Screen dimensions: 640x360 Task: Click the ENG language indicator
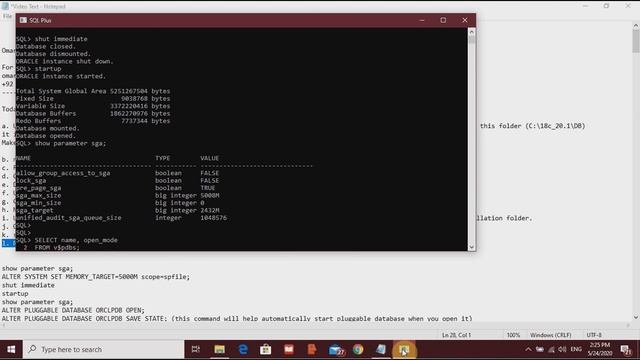pyautogui.click(x=576, y=349)
